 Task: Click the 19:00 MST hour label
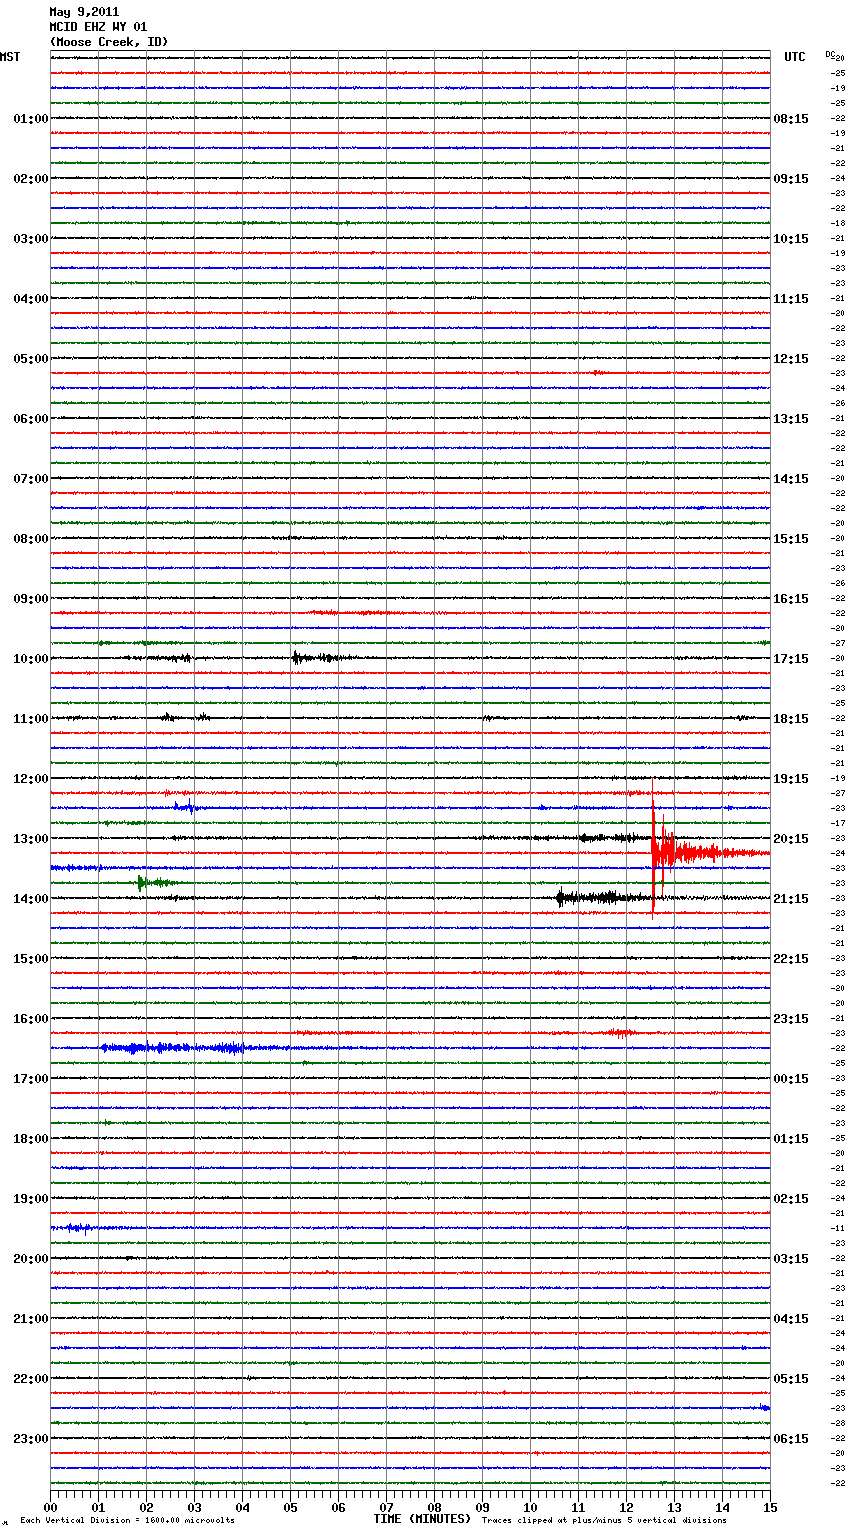pos(31,1198)
